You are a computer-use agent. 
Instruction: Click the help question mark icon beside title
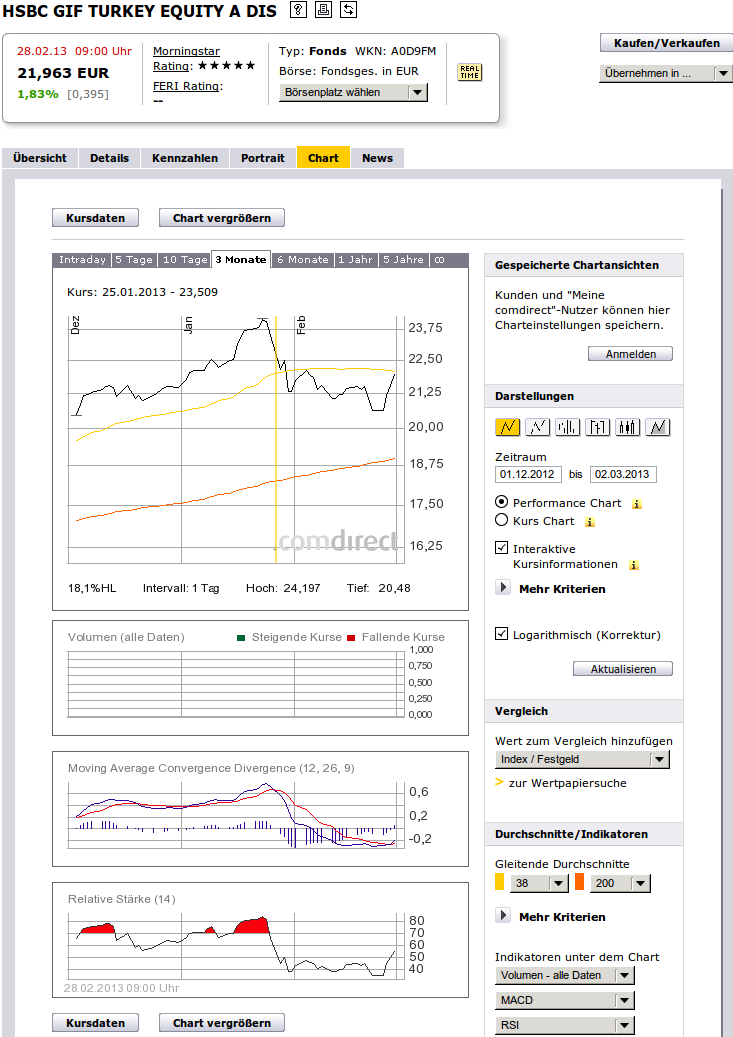click(x=298, y=9)
